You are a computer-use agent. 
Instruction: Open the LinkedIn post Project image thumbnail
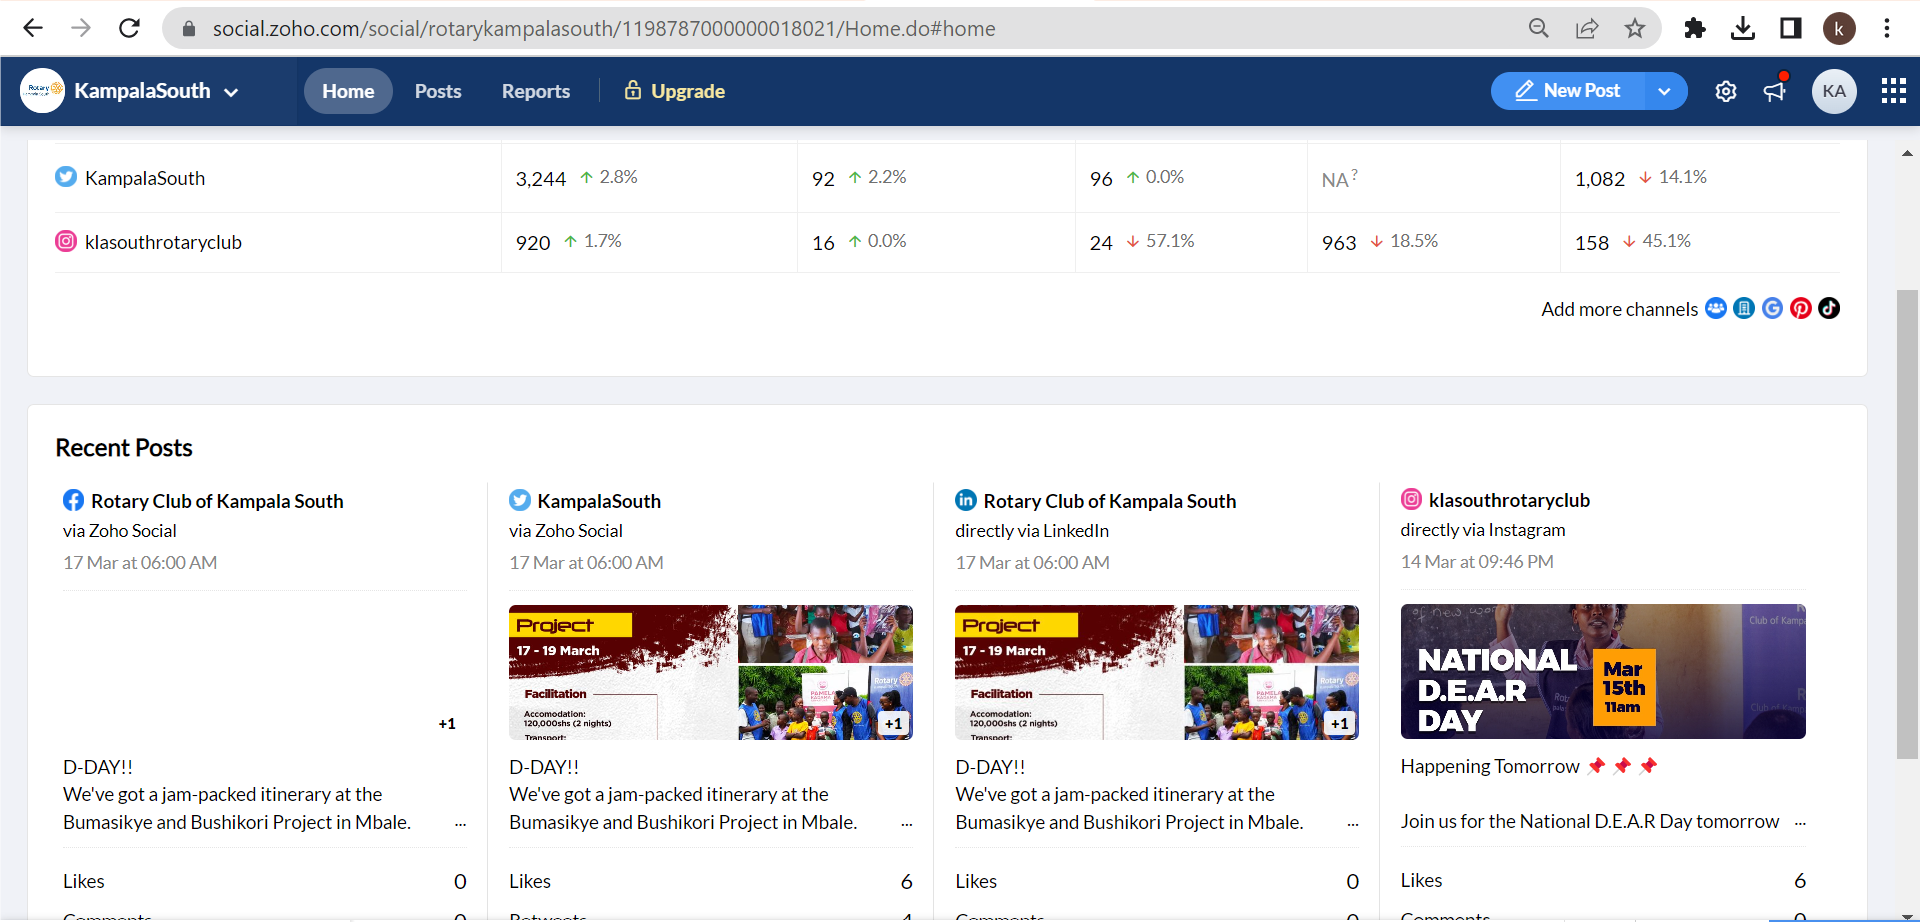[1156, 672]
